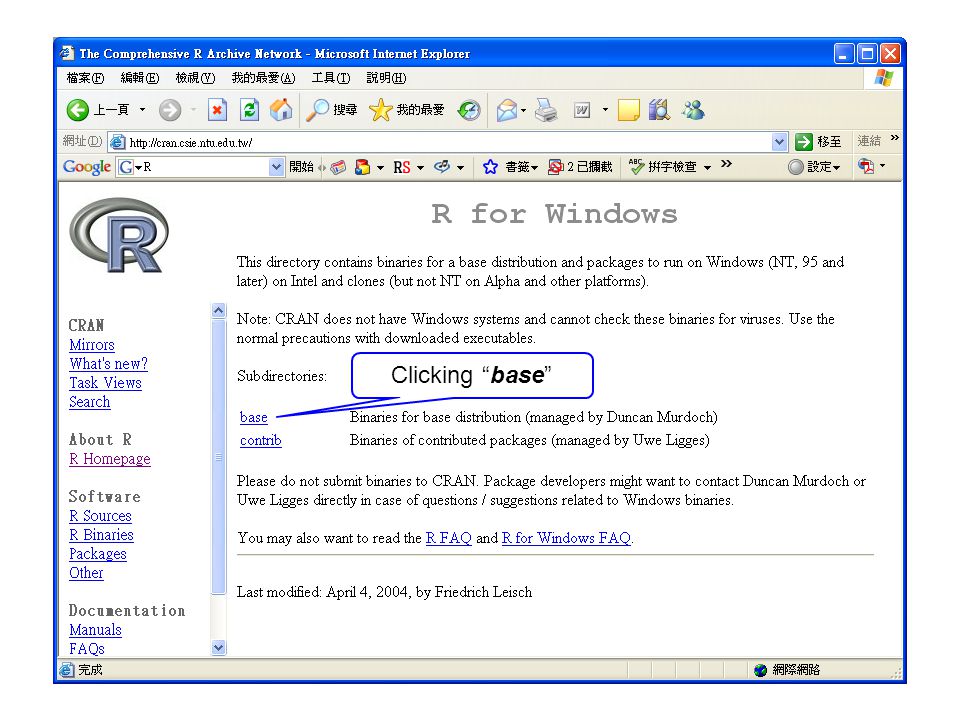Click the Internet zone globe icon

click(x=760, y=670)
